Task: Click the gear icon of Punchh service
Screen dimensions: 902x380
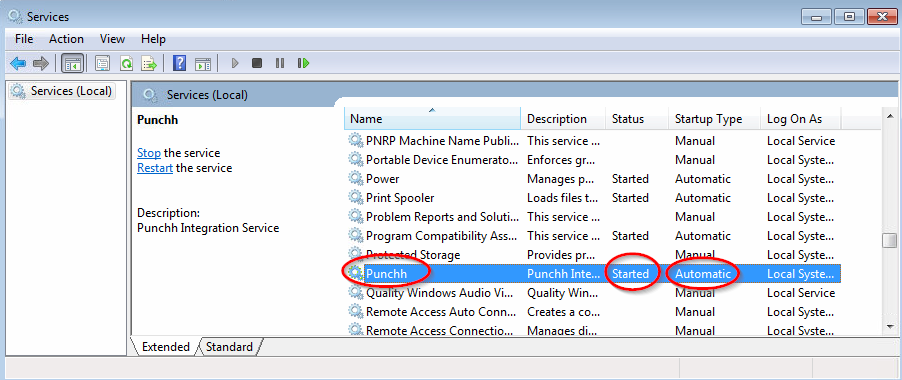Action: [x=357, y=274]
